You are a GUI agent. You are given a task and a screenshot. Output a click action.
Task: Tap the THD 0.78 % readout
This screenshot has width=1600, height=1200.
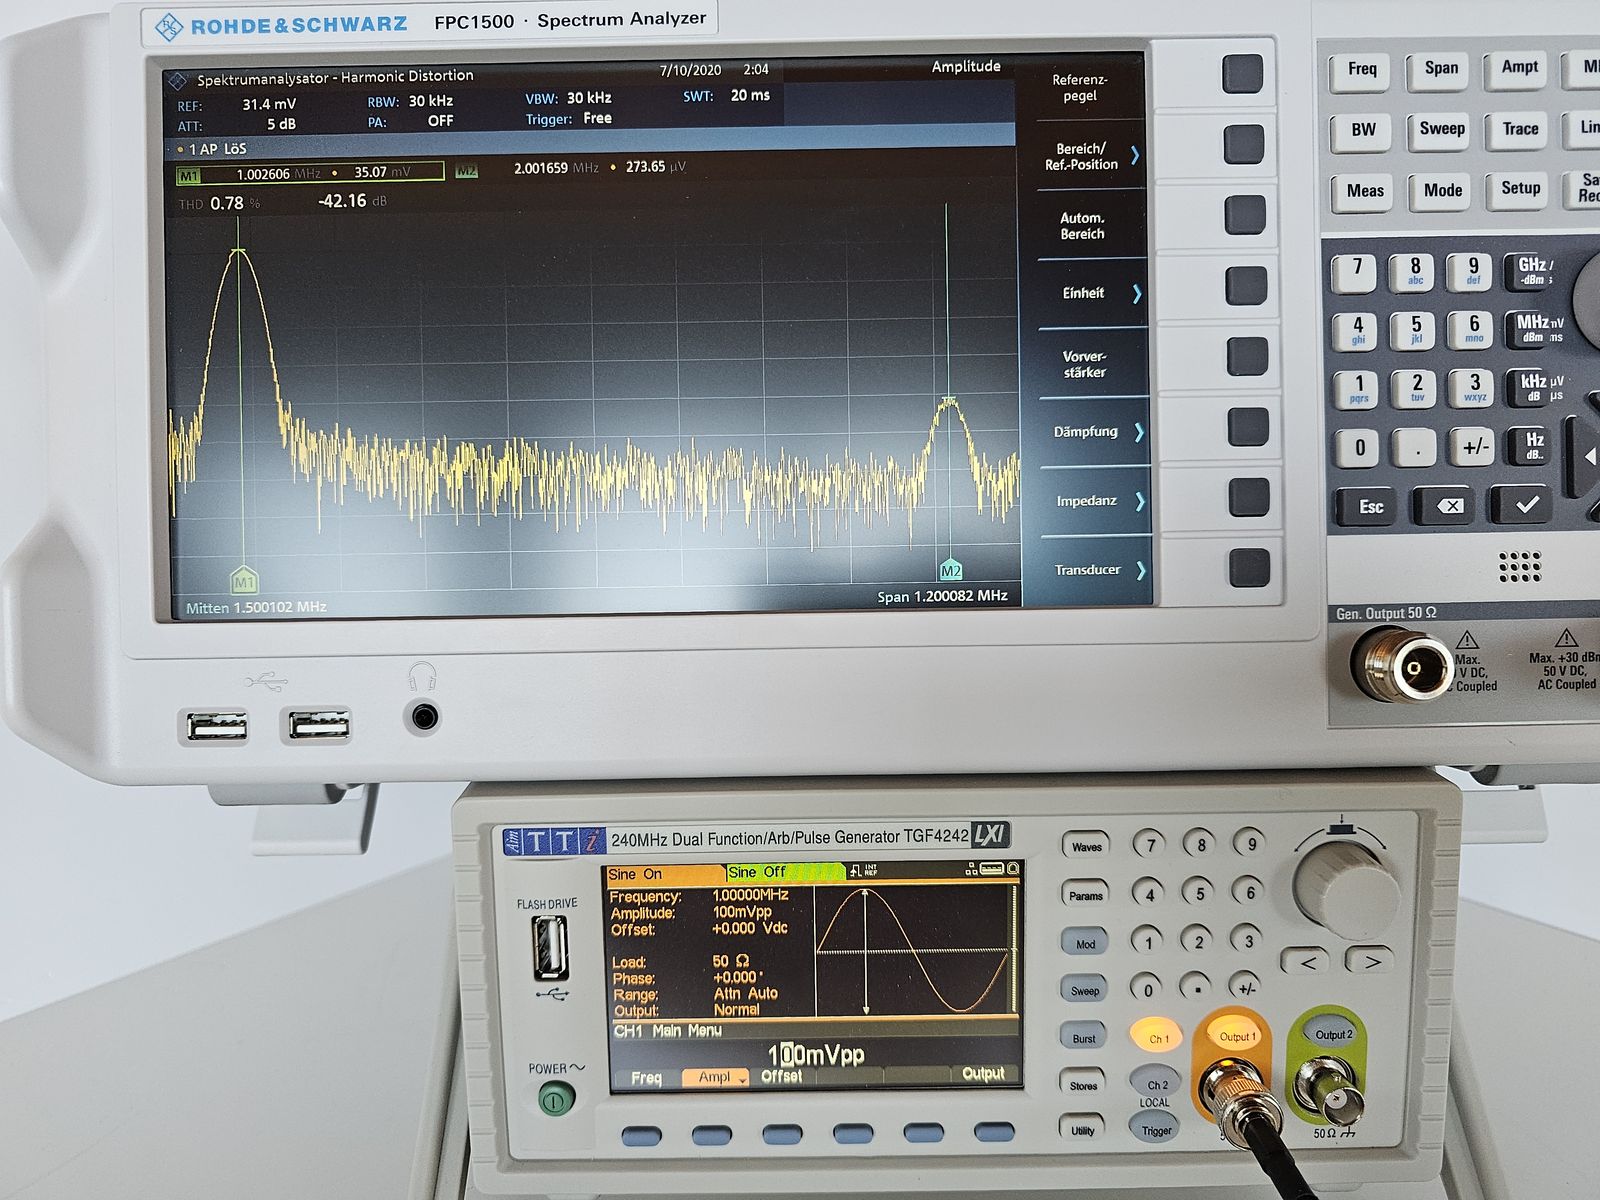pos(220,203)
